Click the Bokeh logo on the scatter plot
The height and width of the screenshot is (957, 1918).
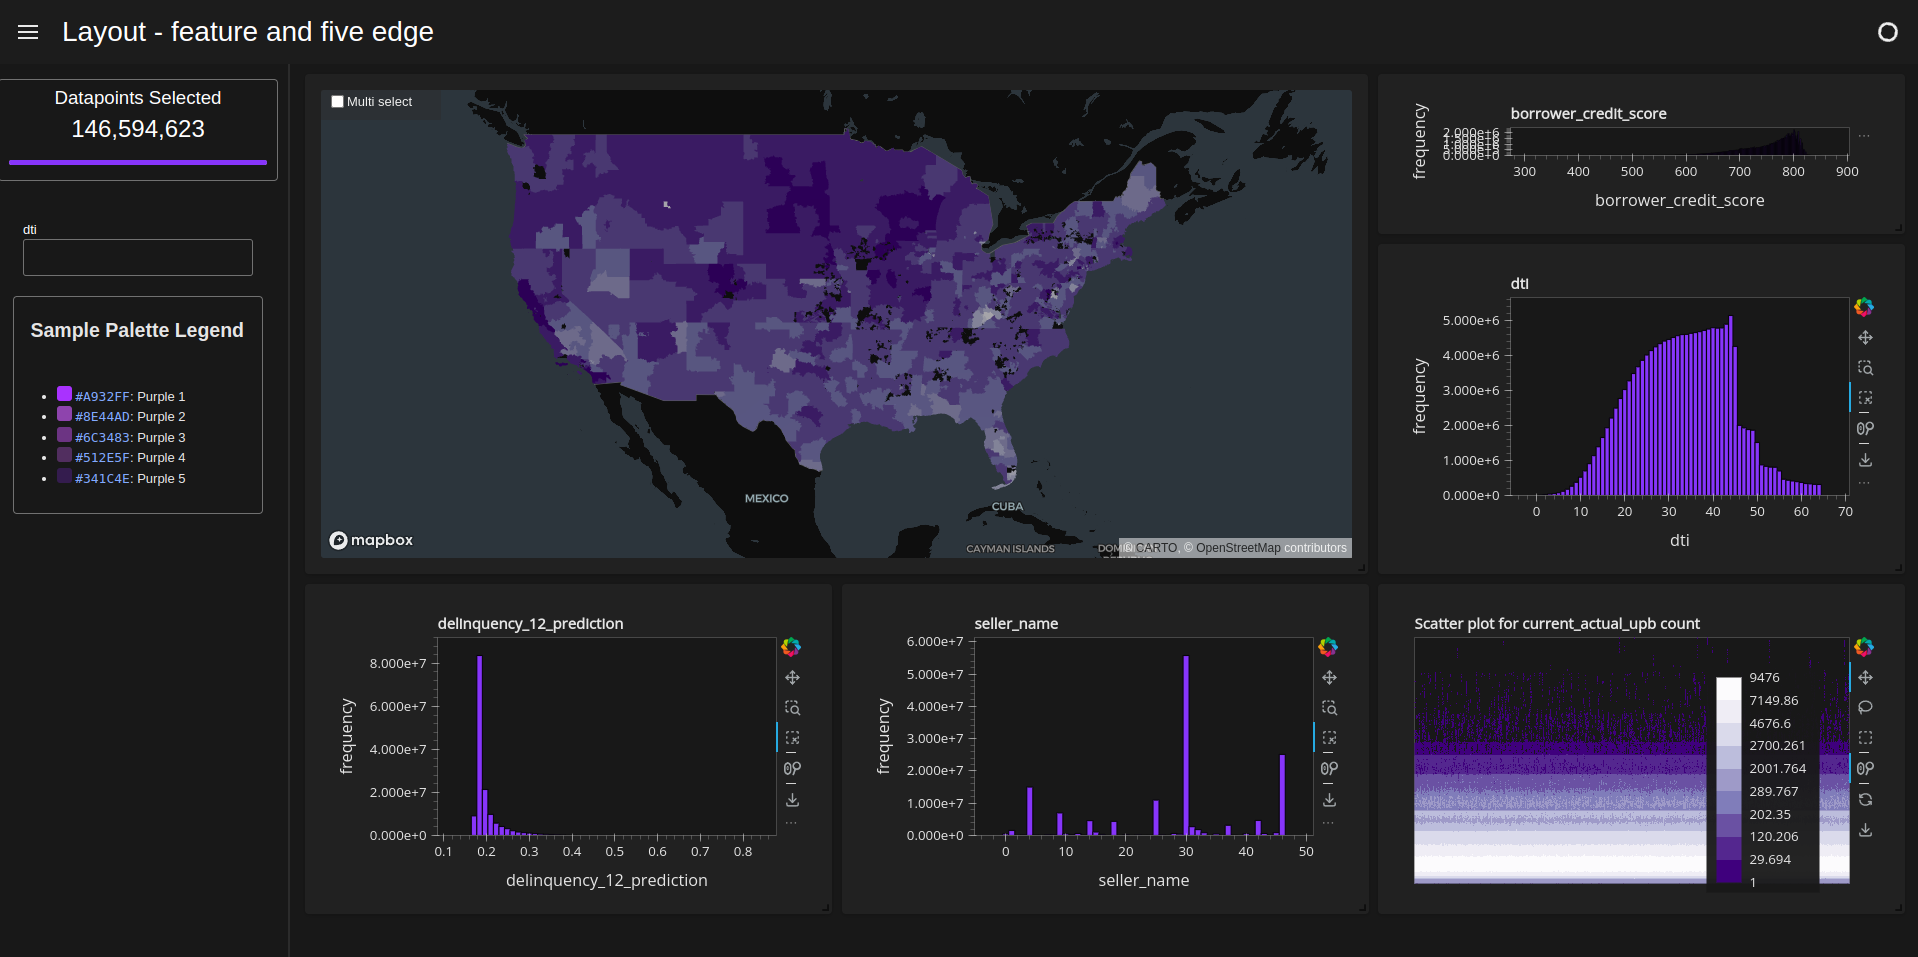(1864, 647)
